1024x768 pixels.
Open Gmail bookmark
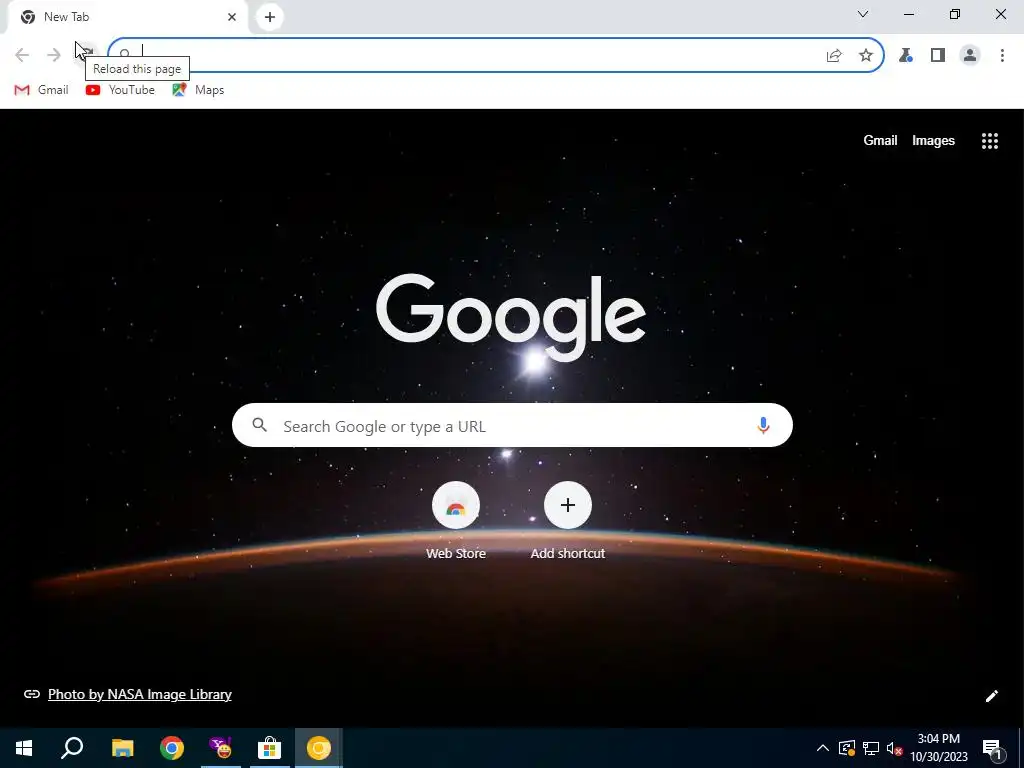point(41,90)
